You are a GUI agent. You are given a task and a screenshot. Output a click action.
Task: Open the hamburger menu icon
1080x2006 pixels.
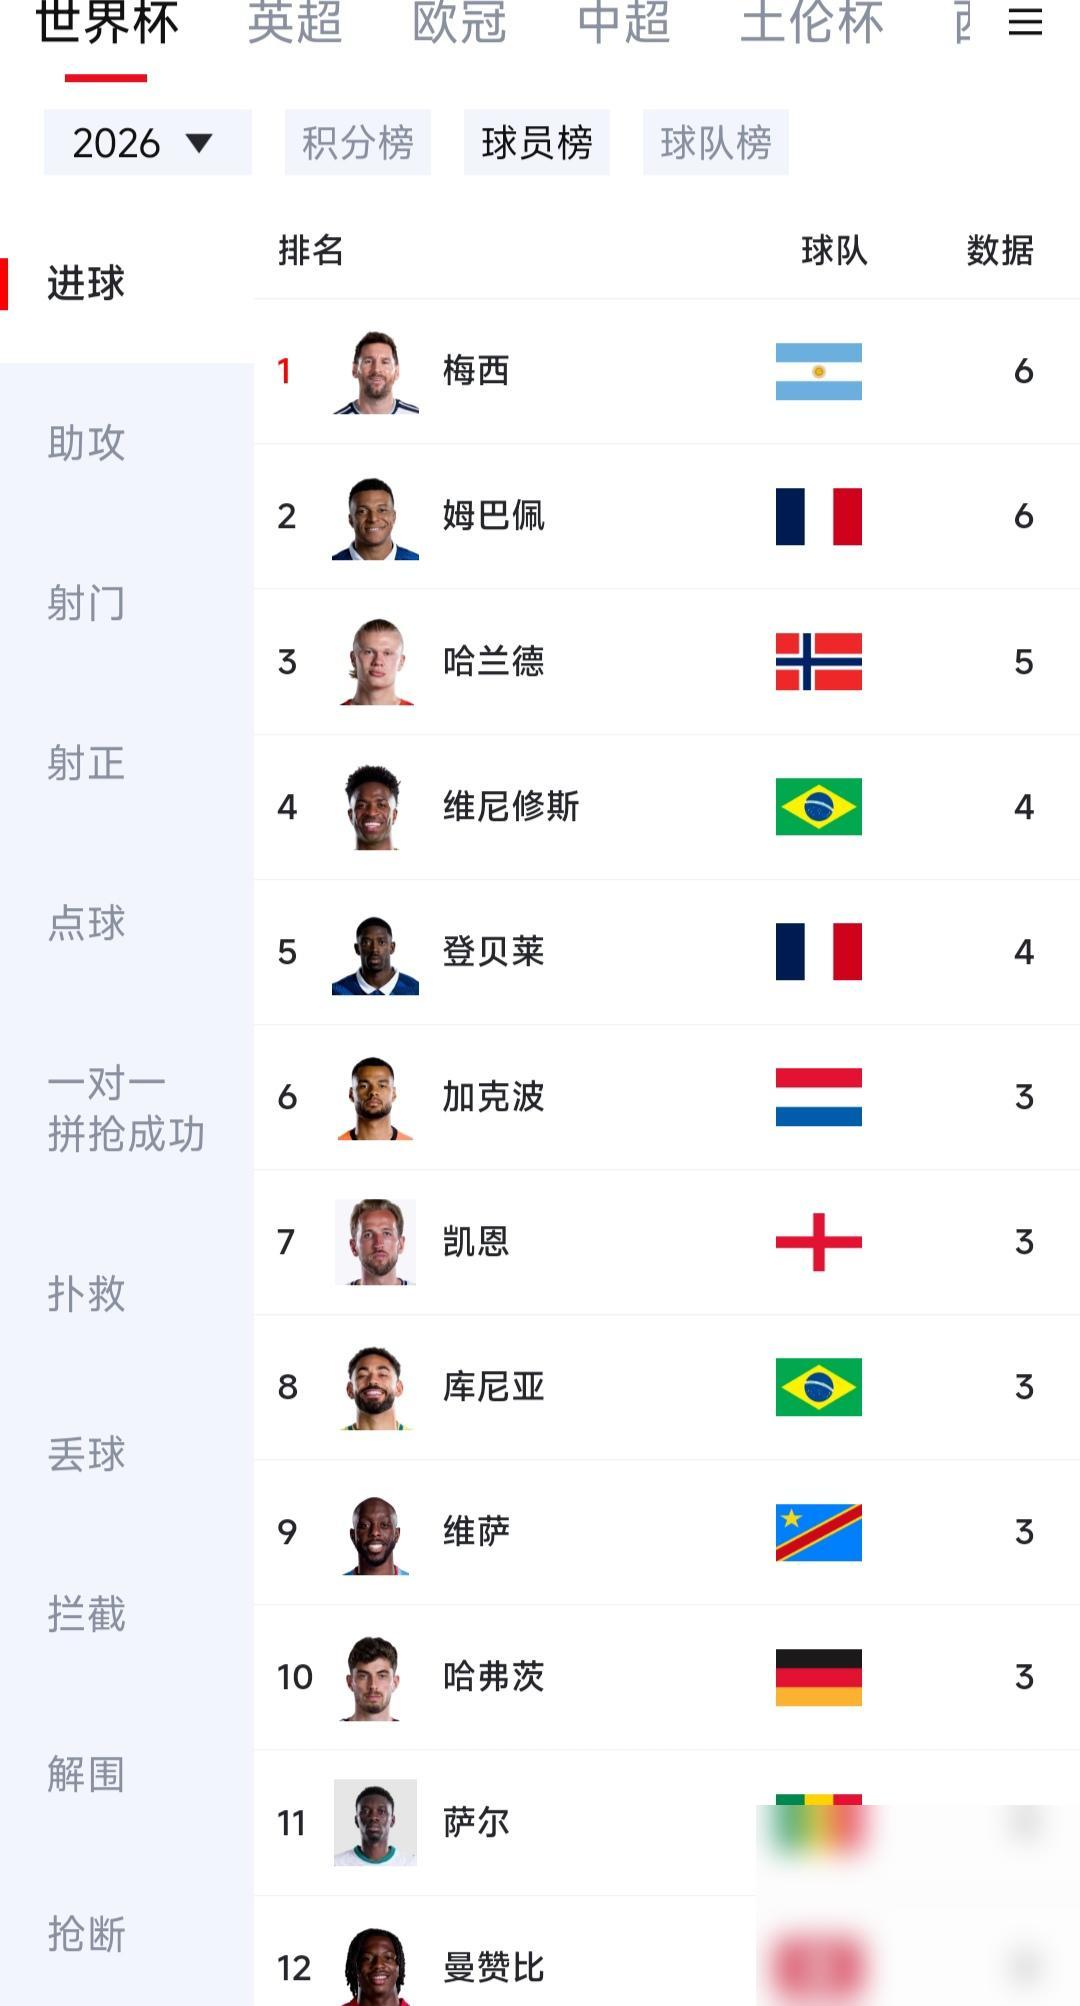point(1025,22)
